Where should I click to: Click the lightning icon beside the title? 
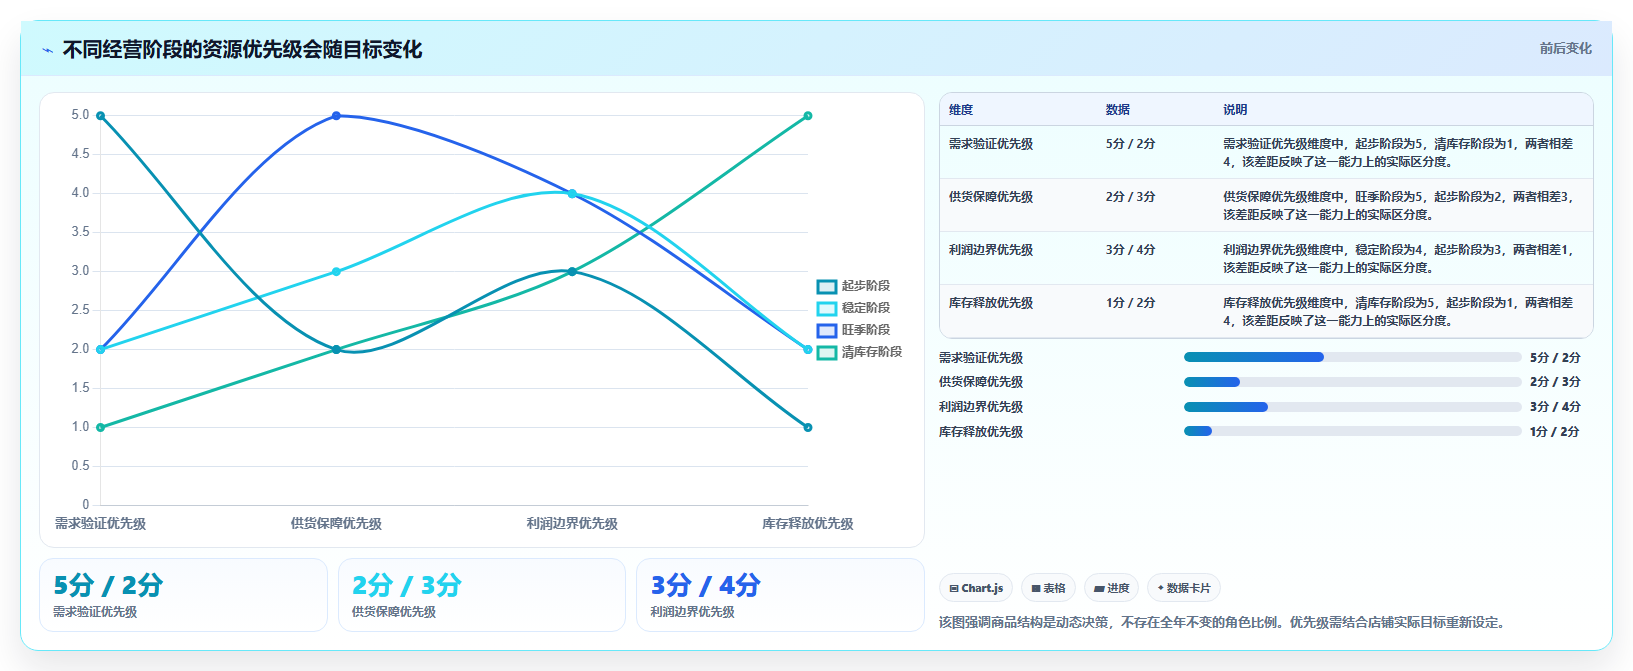click(x=47, y=50)
